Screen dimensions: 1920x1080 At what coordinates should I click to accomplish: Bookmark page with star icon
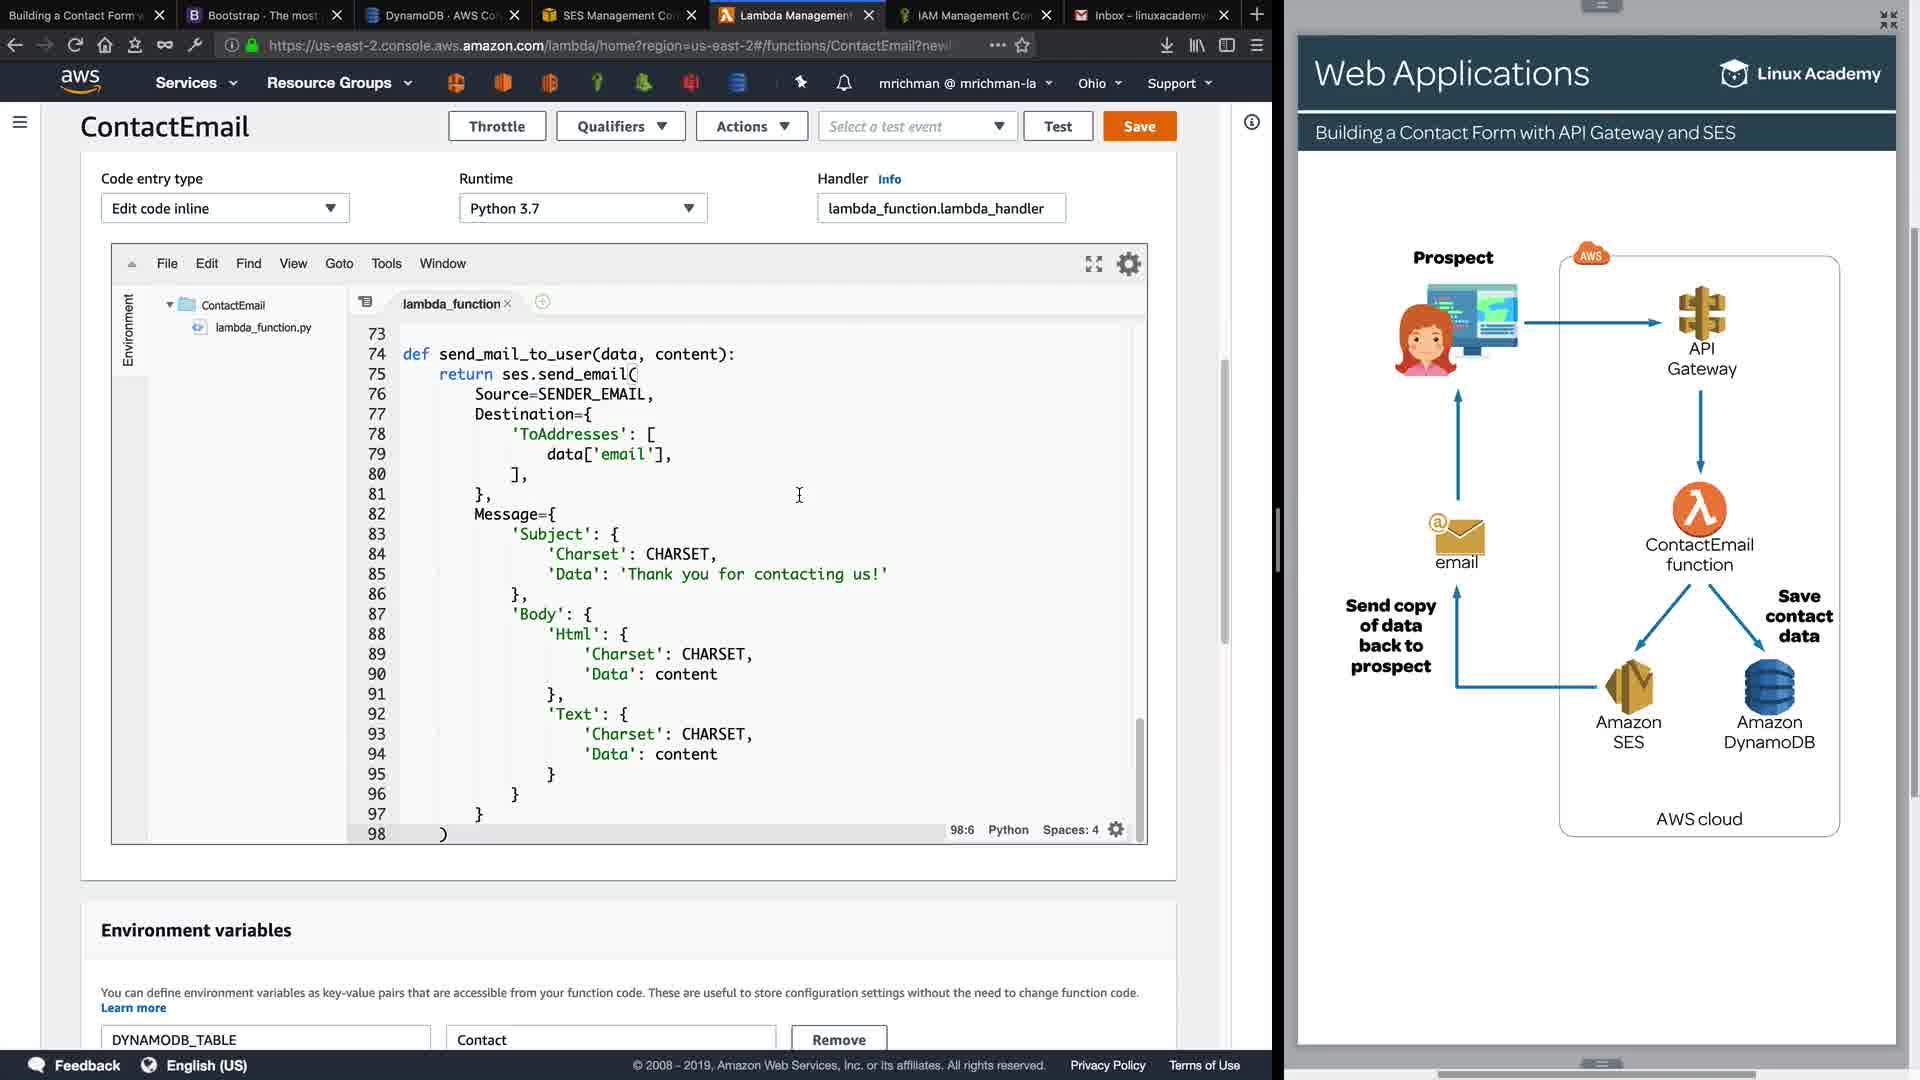(1022, 45)
